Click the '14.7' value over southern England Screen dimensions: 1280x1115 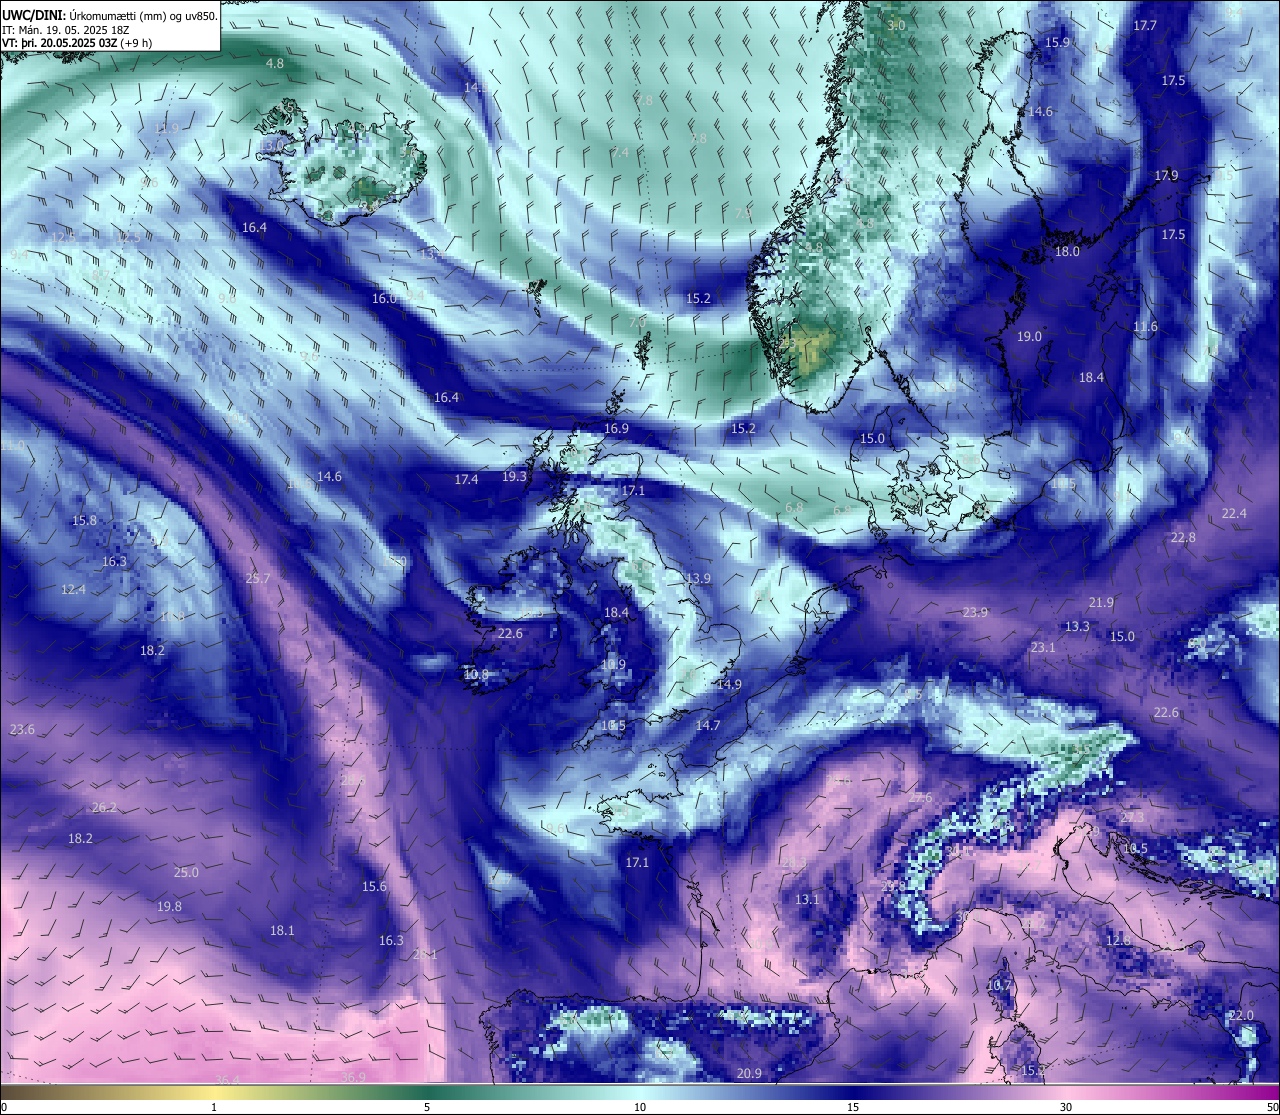click(708, 726)
